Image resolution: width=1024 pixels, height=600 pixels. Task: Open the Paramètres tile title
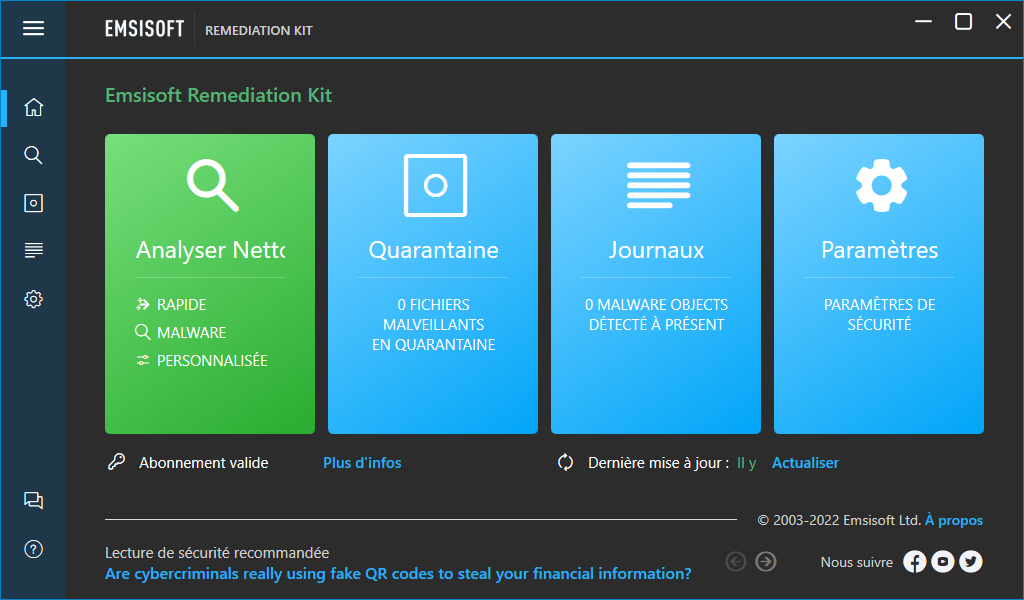[x=880, y=250]
